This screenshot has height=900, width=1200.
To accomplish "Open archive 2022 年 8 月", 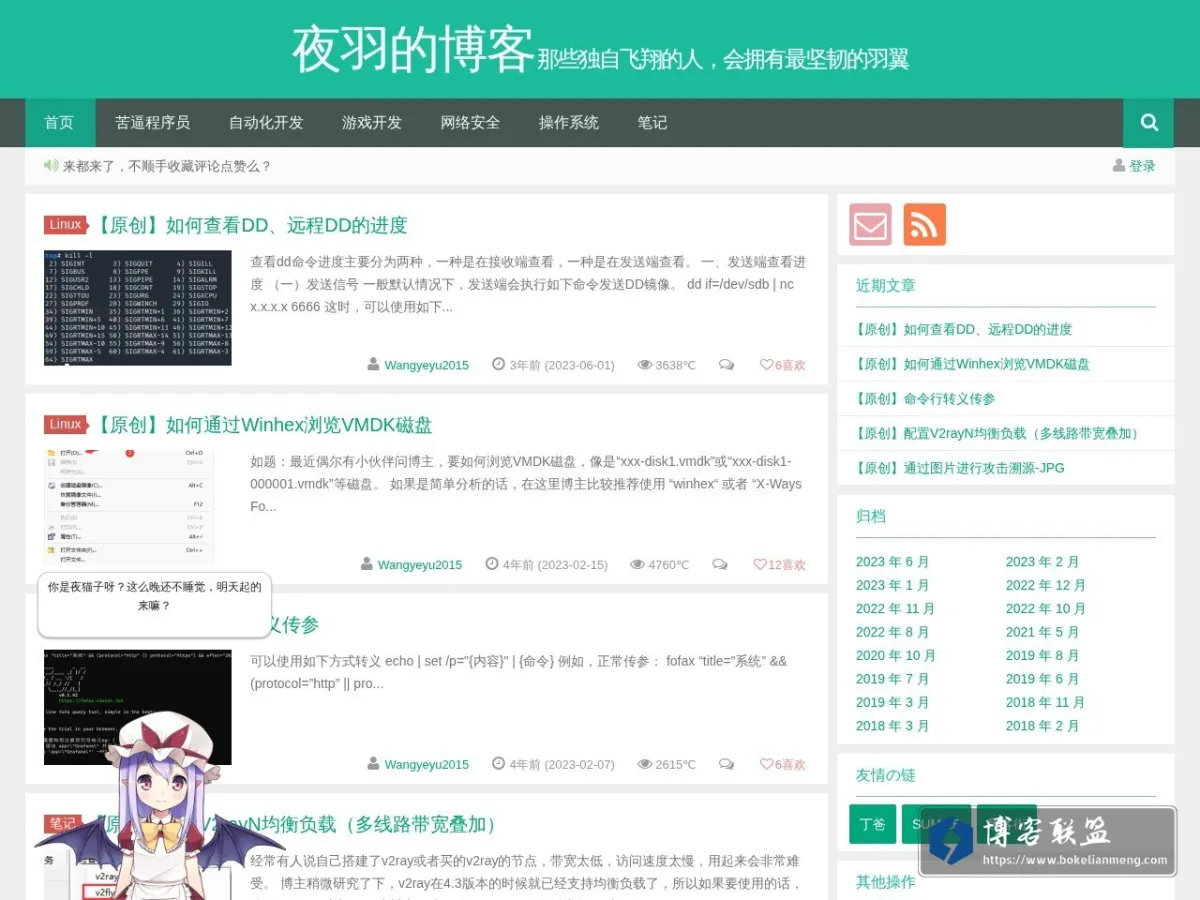I will click(892, 632).
